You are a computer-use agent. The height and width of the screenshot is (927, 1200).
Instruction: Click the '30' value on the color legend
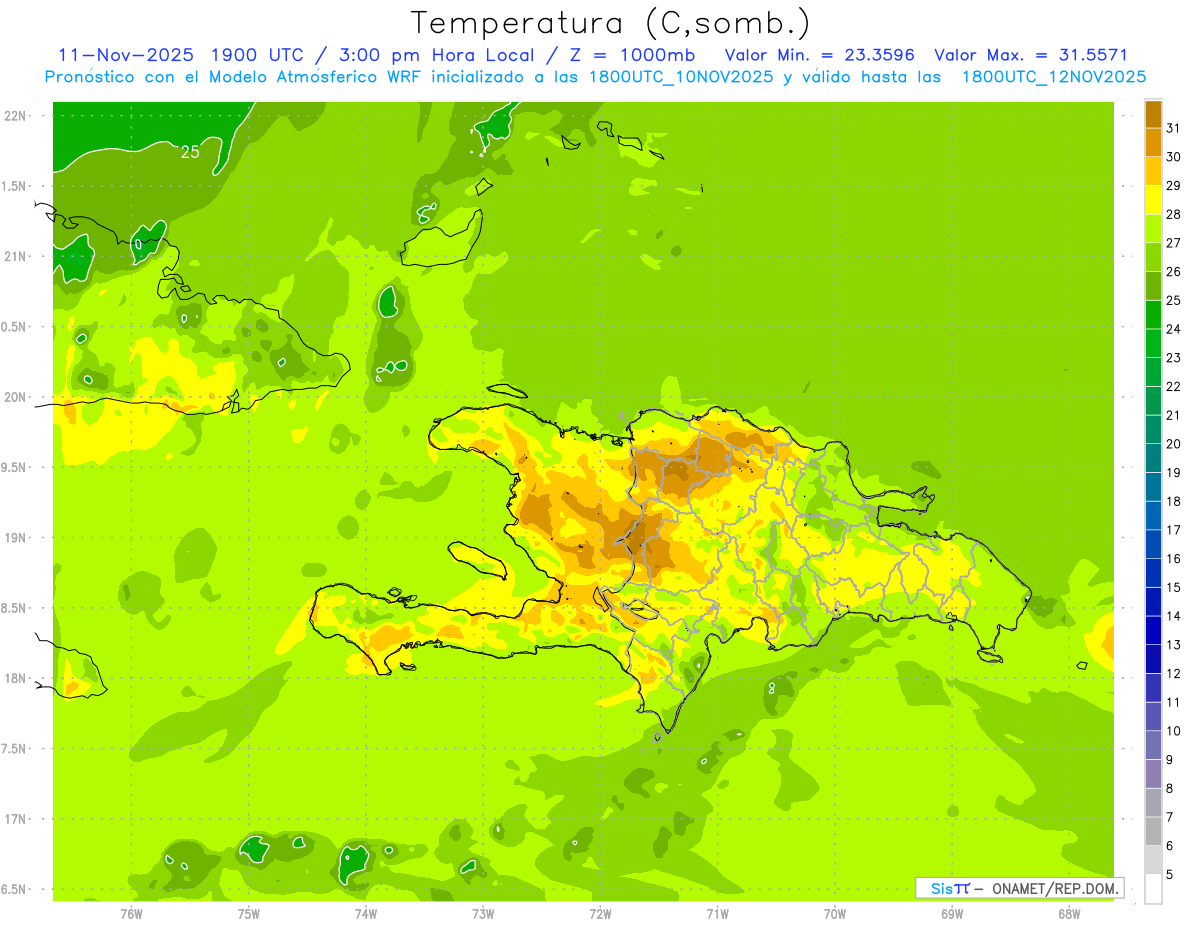click(x=1173, y=157)
